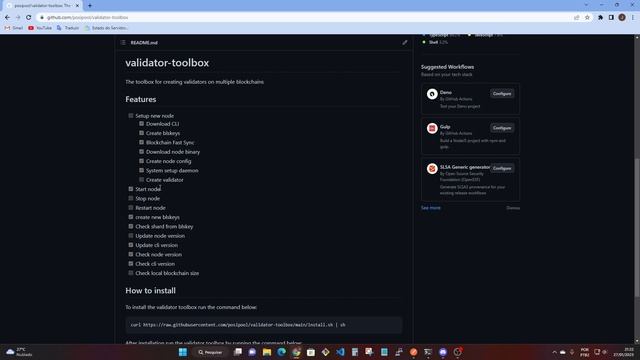
Task: Open the Windows Start menu
Action: pos(183,352)
